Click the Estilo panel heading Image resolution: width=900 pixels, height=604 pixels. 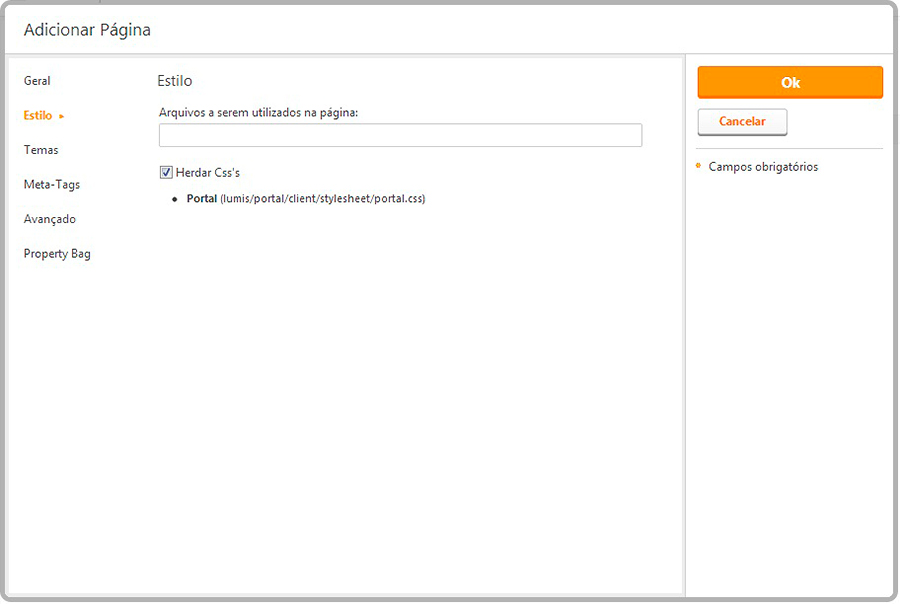tap(174, 81)
